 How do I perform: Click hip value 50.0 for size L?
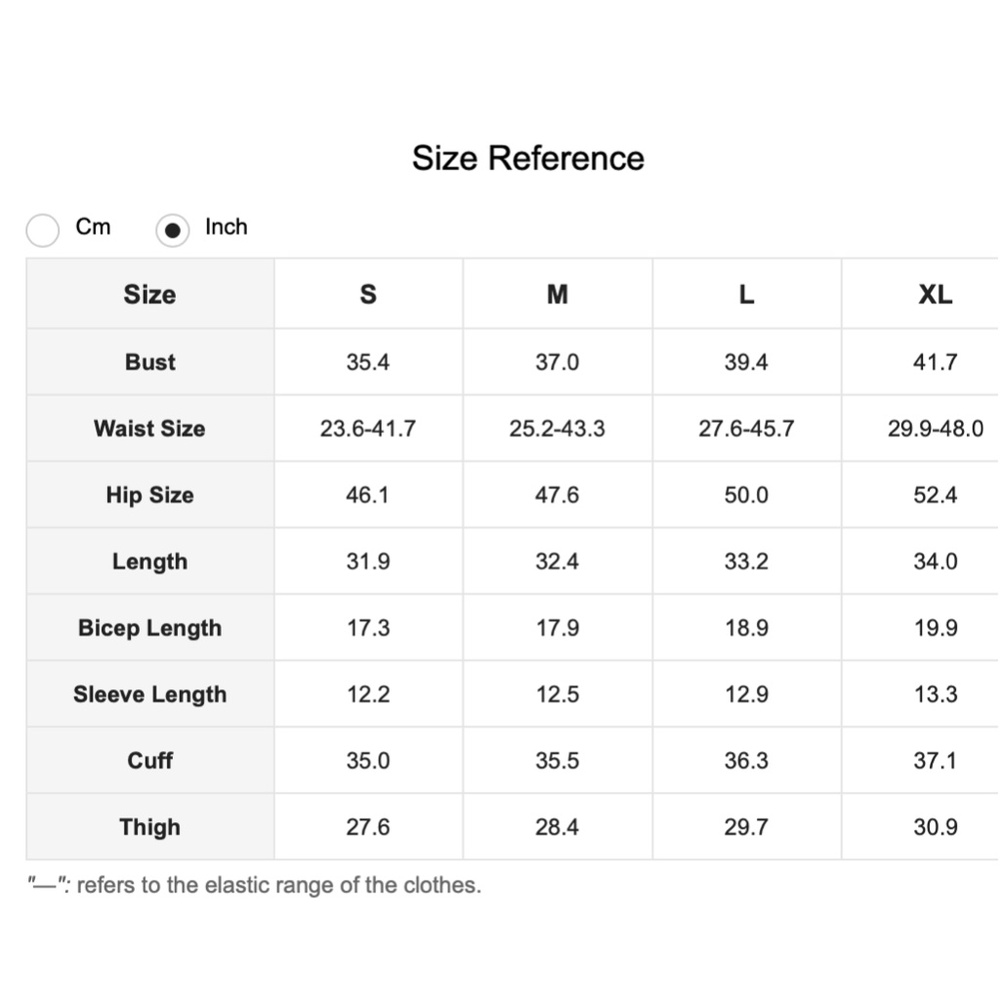point(746,495)
